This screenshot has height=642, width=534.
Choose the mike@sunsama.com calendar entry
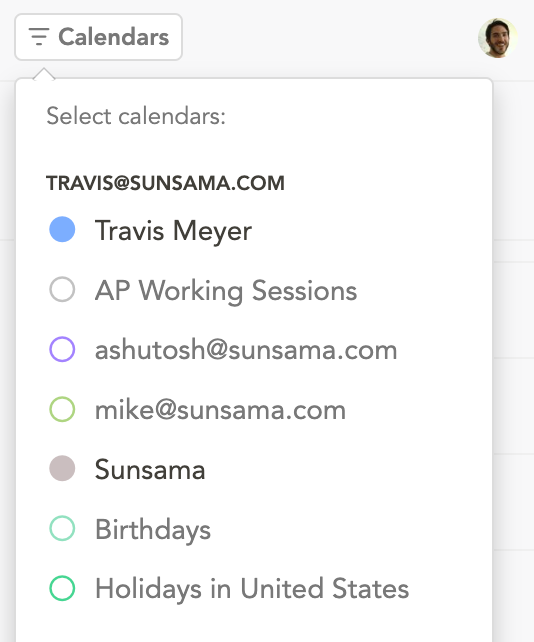pos(220,409)
